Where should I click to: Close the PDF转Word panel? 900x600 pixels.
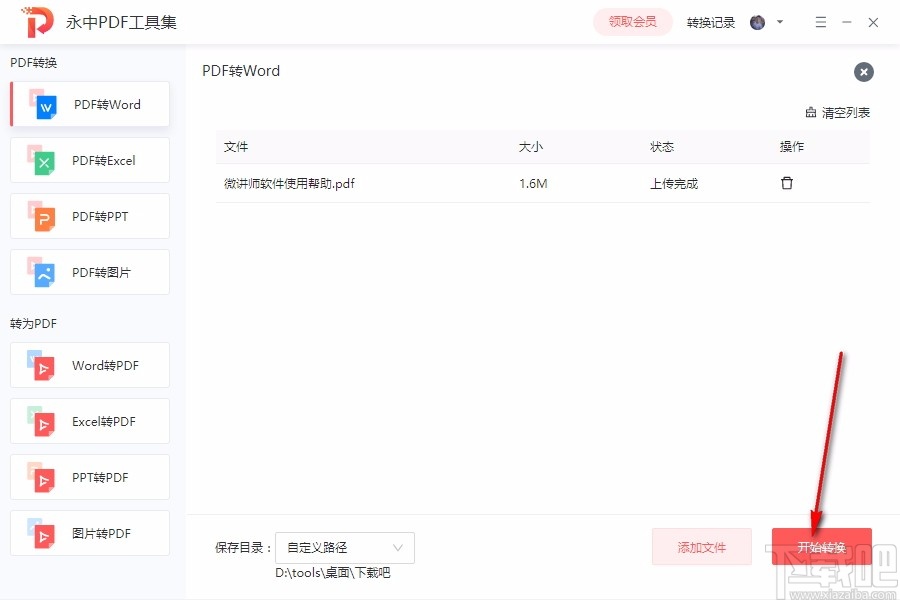pos(863,71)
